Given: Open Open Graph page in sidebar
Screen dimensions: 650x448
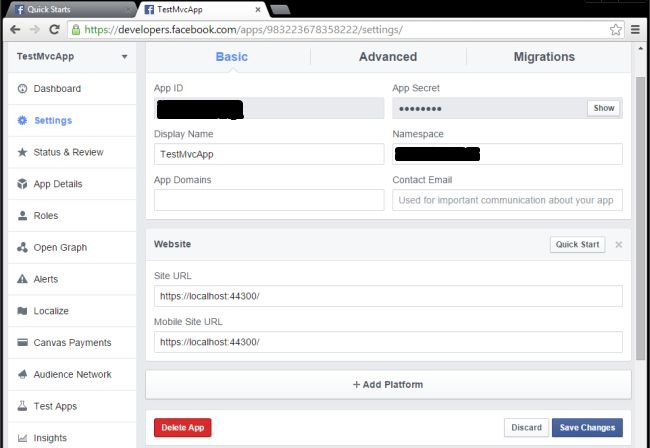Looking at the screenshot, I should (72, 247).
